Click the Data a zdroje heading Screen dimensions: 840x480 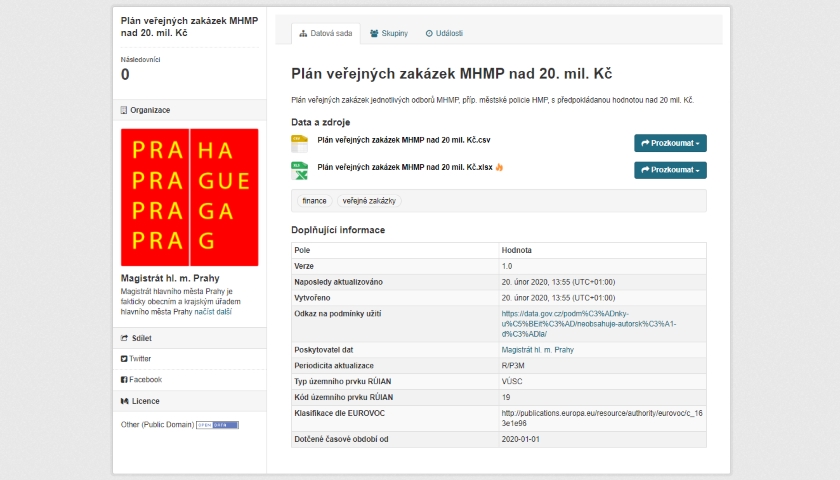point(320,122)
